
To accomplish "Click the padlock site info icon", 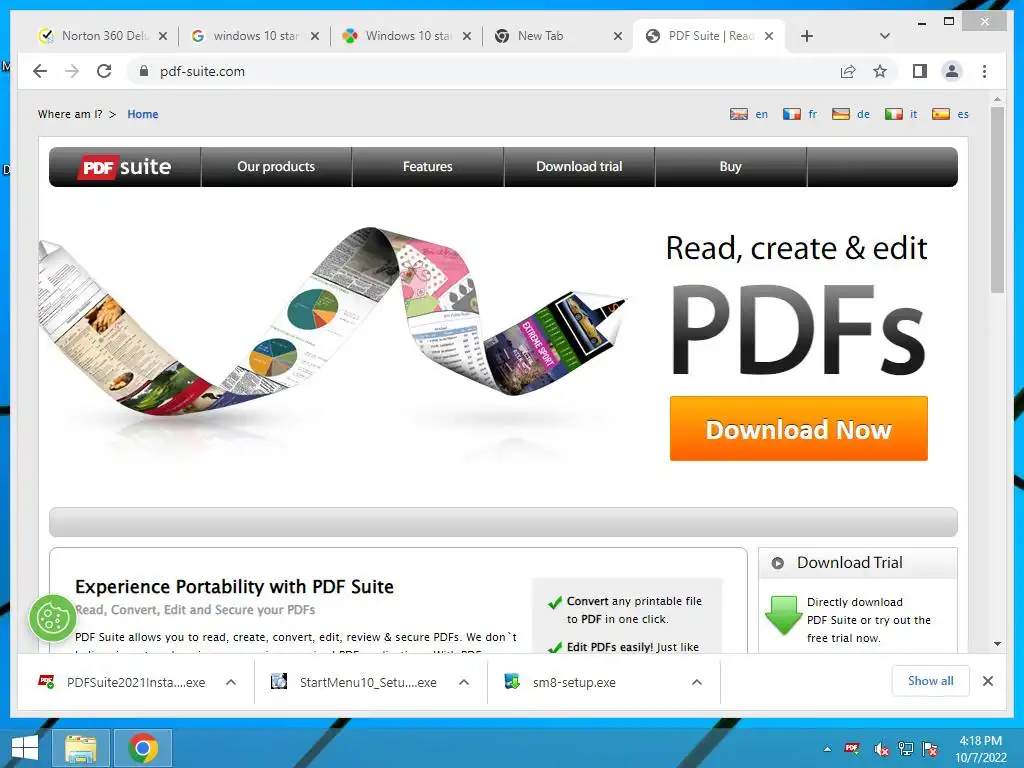I will [x=144, y=71].
